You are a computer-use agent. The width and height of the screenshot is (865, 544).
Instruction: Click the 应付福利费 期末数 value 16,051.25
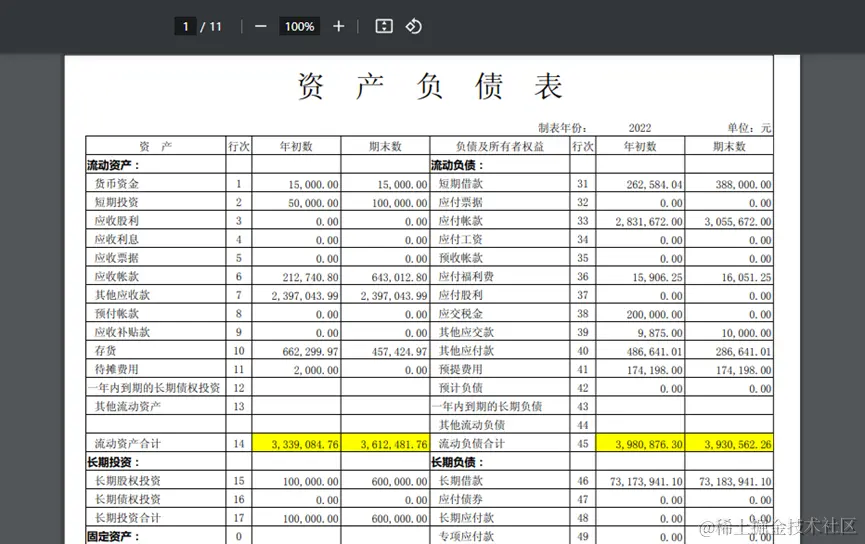746,277
